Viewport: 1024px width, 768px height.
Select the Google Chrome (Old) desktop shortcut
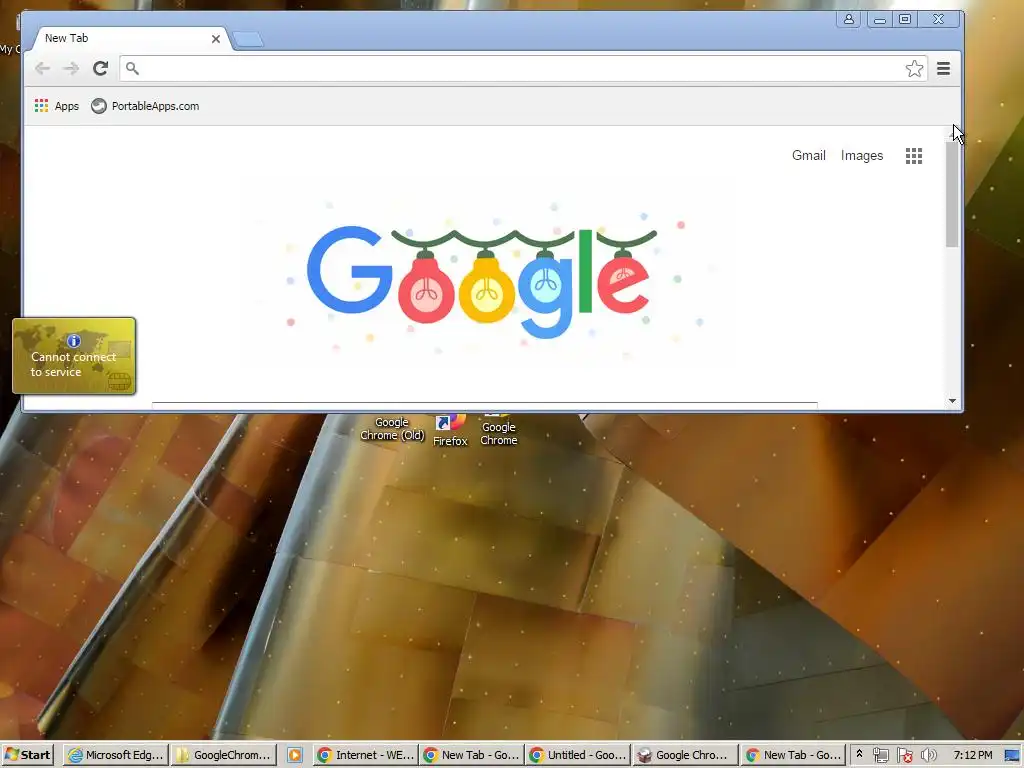[392, 428]
